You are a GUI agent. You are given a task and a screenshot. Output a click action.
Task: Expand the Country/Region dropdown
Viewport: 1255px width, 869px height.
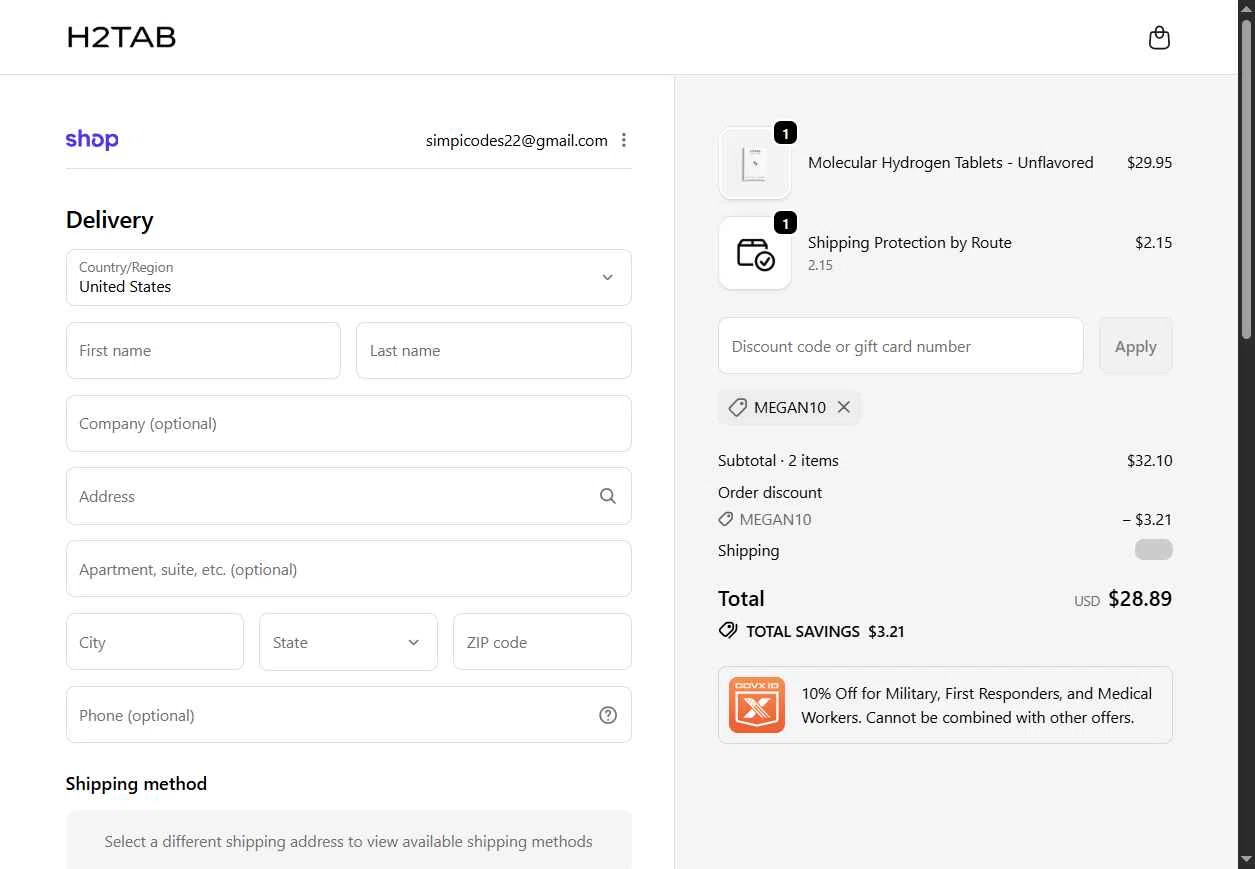(x=349, y=277)
